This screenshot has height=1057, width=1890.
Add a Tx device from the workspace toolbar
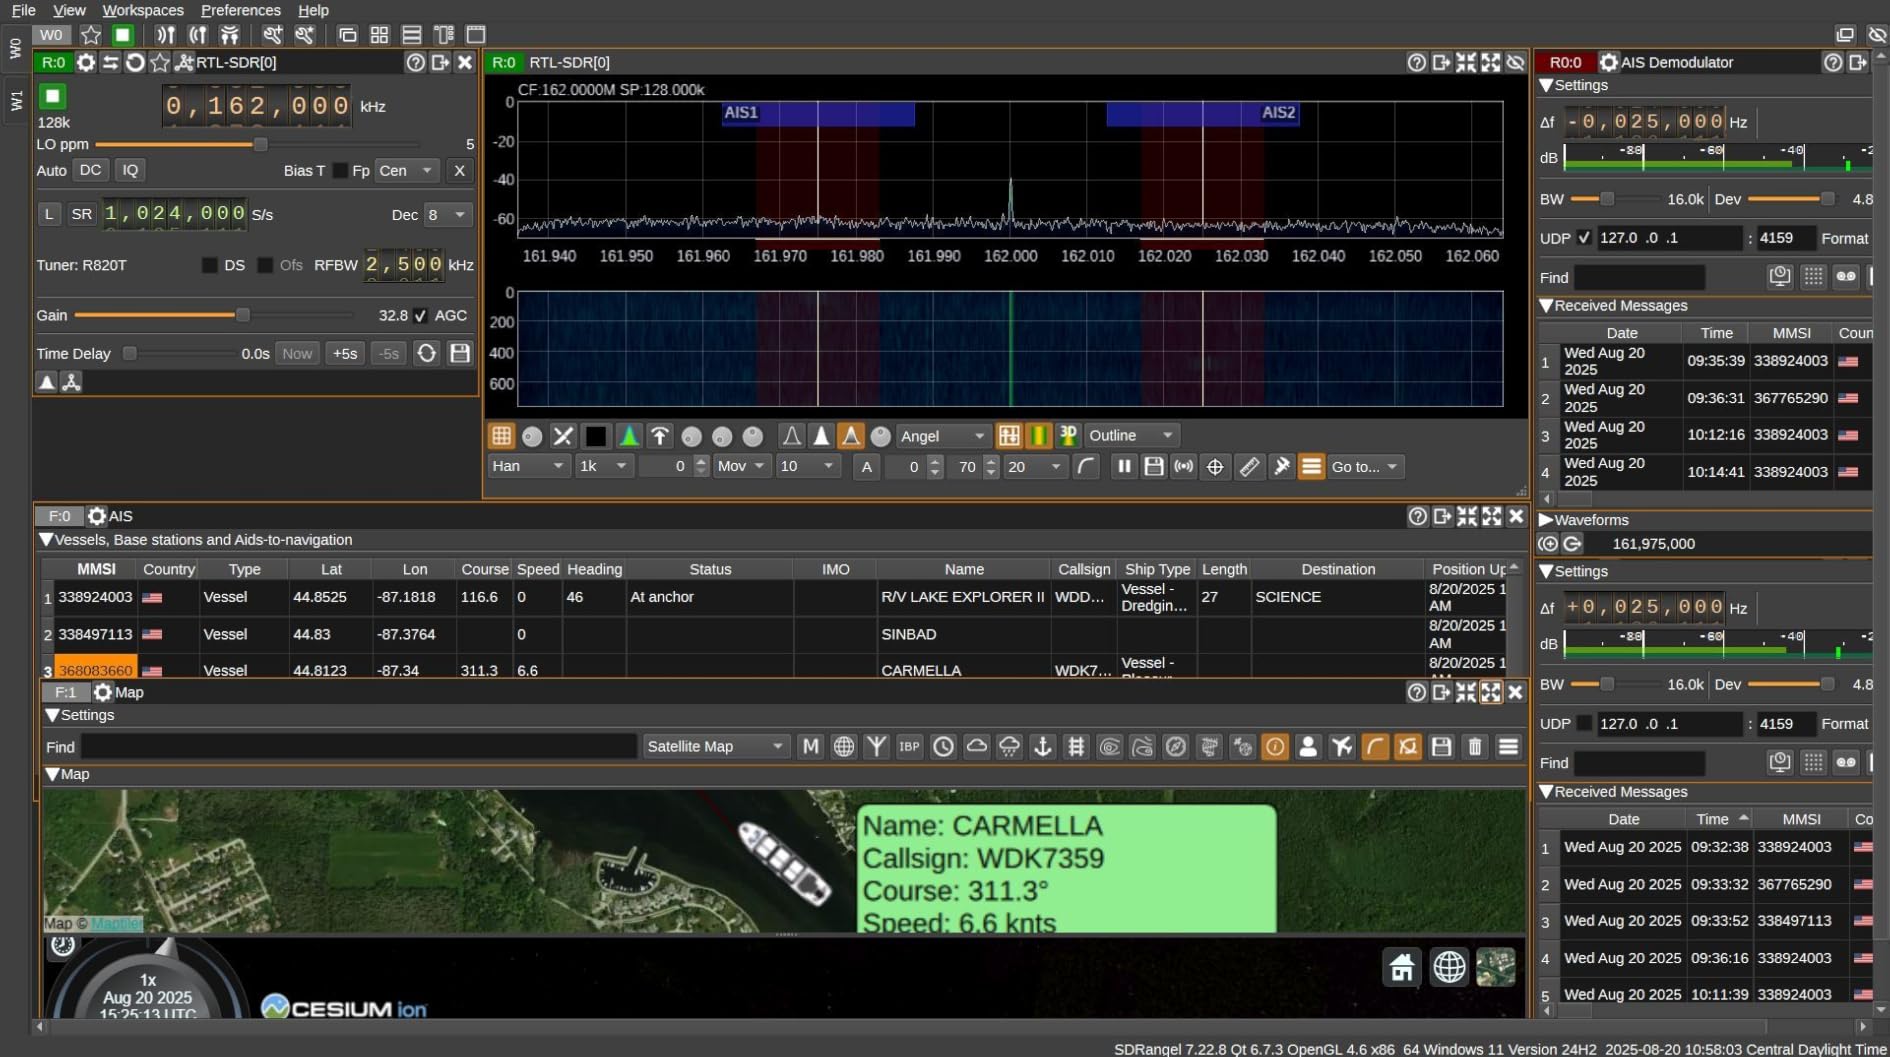198,35
